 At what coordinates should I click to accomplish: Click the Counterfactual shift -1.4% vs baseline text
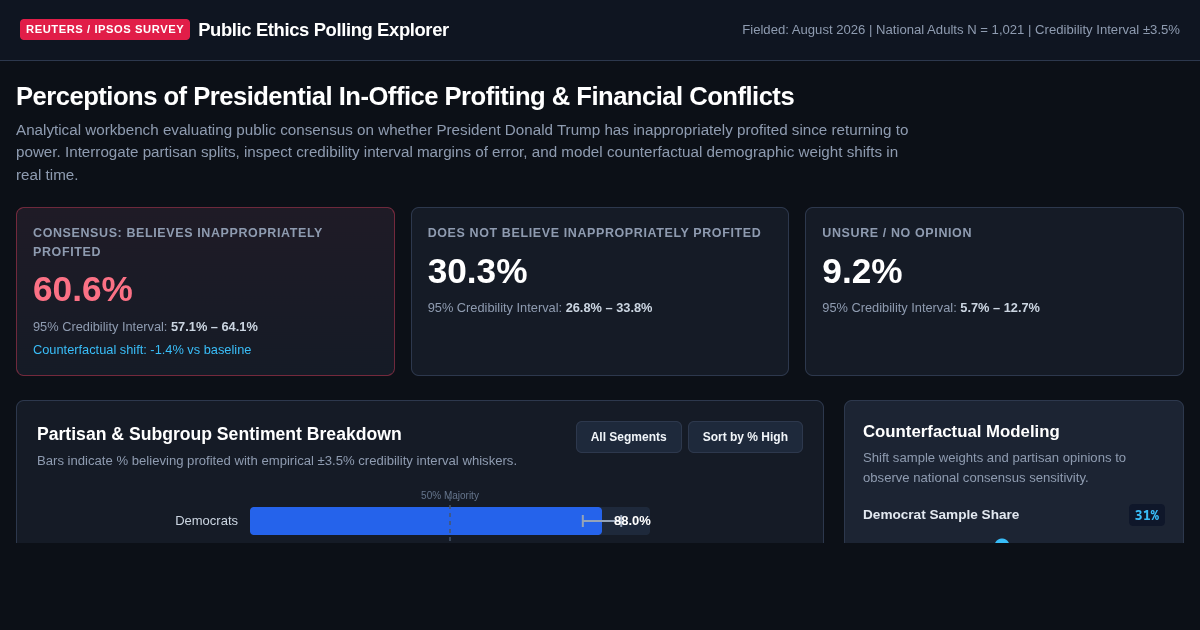coord(142,350)
